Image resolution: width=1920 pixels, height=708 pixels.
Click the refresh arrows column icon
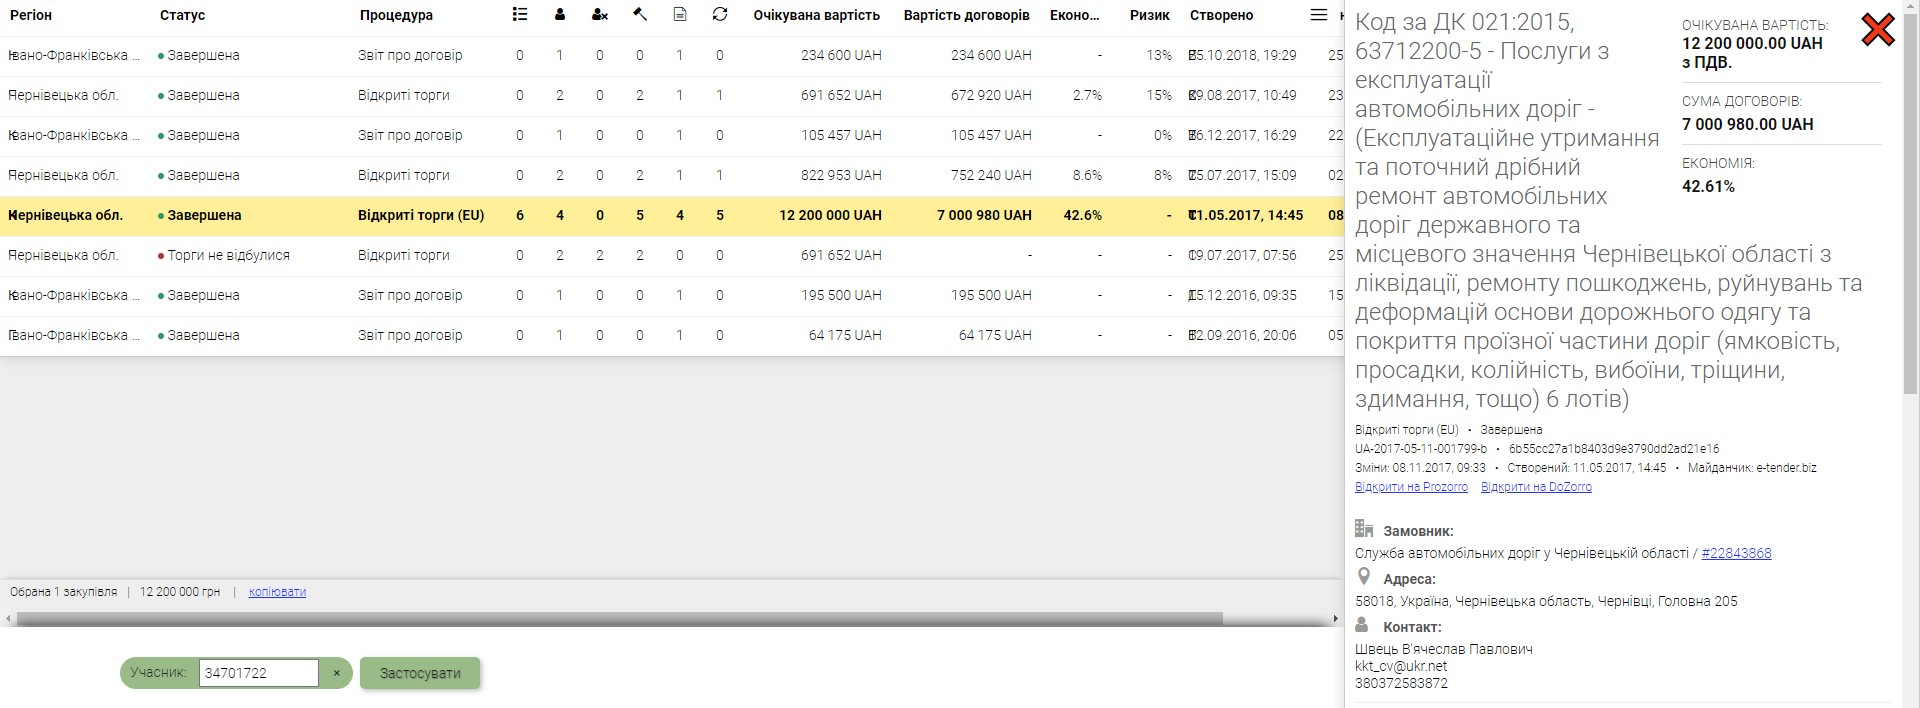tap(720, 15)
